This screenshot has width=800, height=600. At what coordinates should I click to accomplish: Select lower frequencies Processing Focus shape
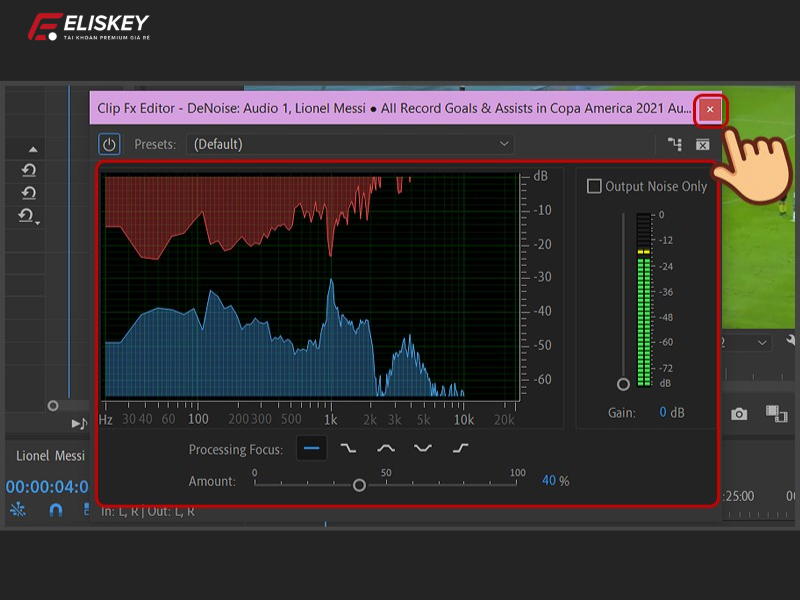348,449
